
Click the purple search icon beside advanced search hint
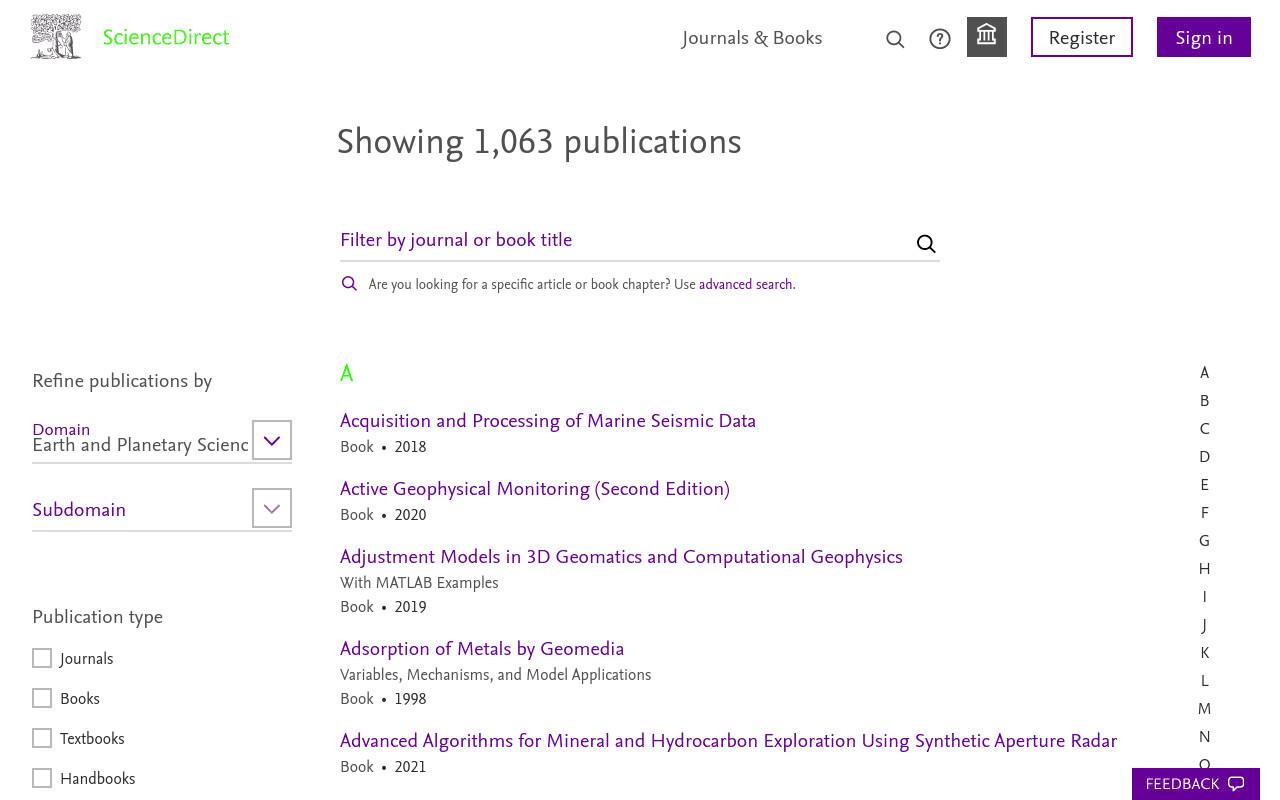(x=349, y=285)
